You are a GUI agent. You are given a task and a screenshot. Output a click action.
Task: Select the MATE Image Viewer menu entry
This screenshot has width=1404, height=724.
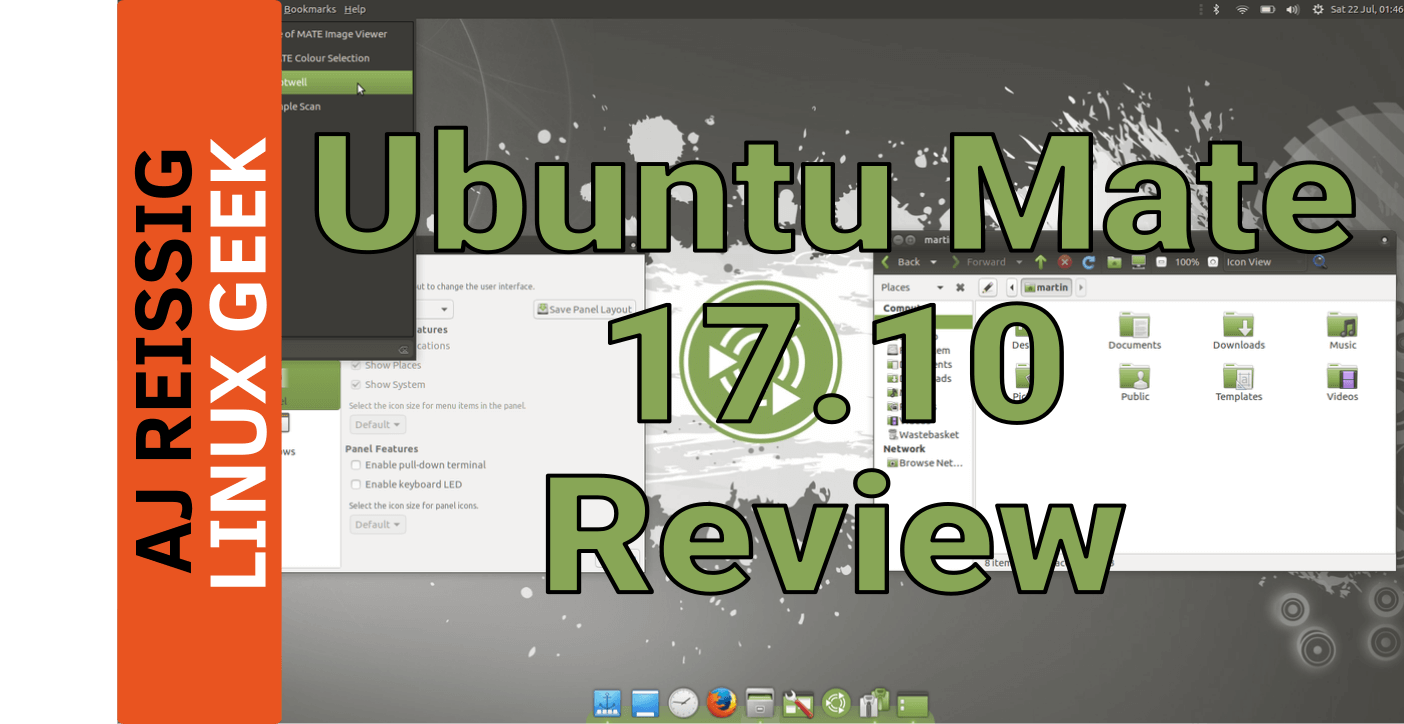(348, 34)
